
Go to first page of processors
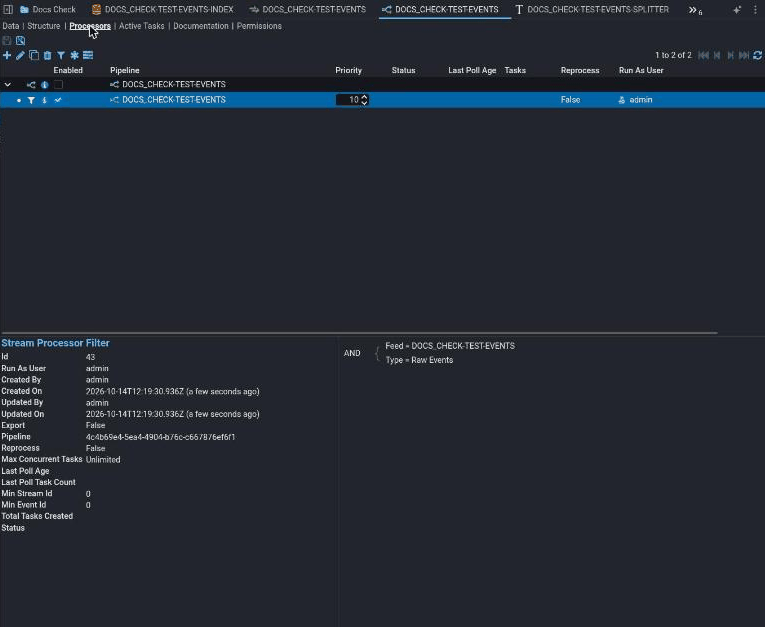click(x=703, y=55)
